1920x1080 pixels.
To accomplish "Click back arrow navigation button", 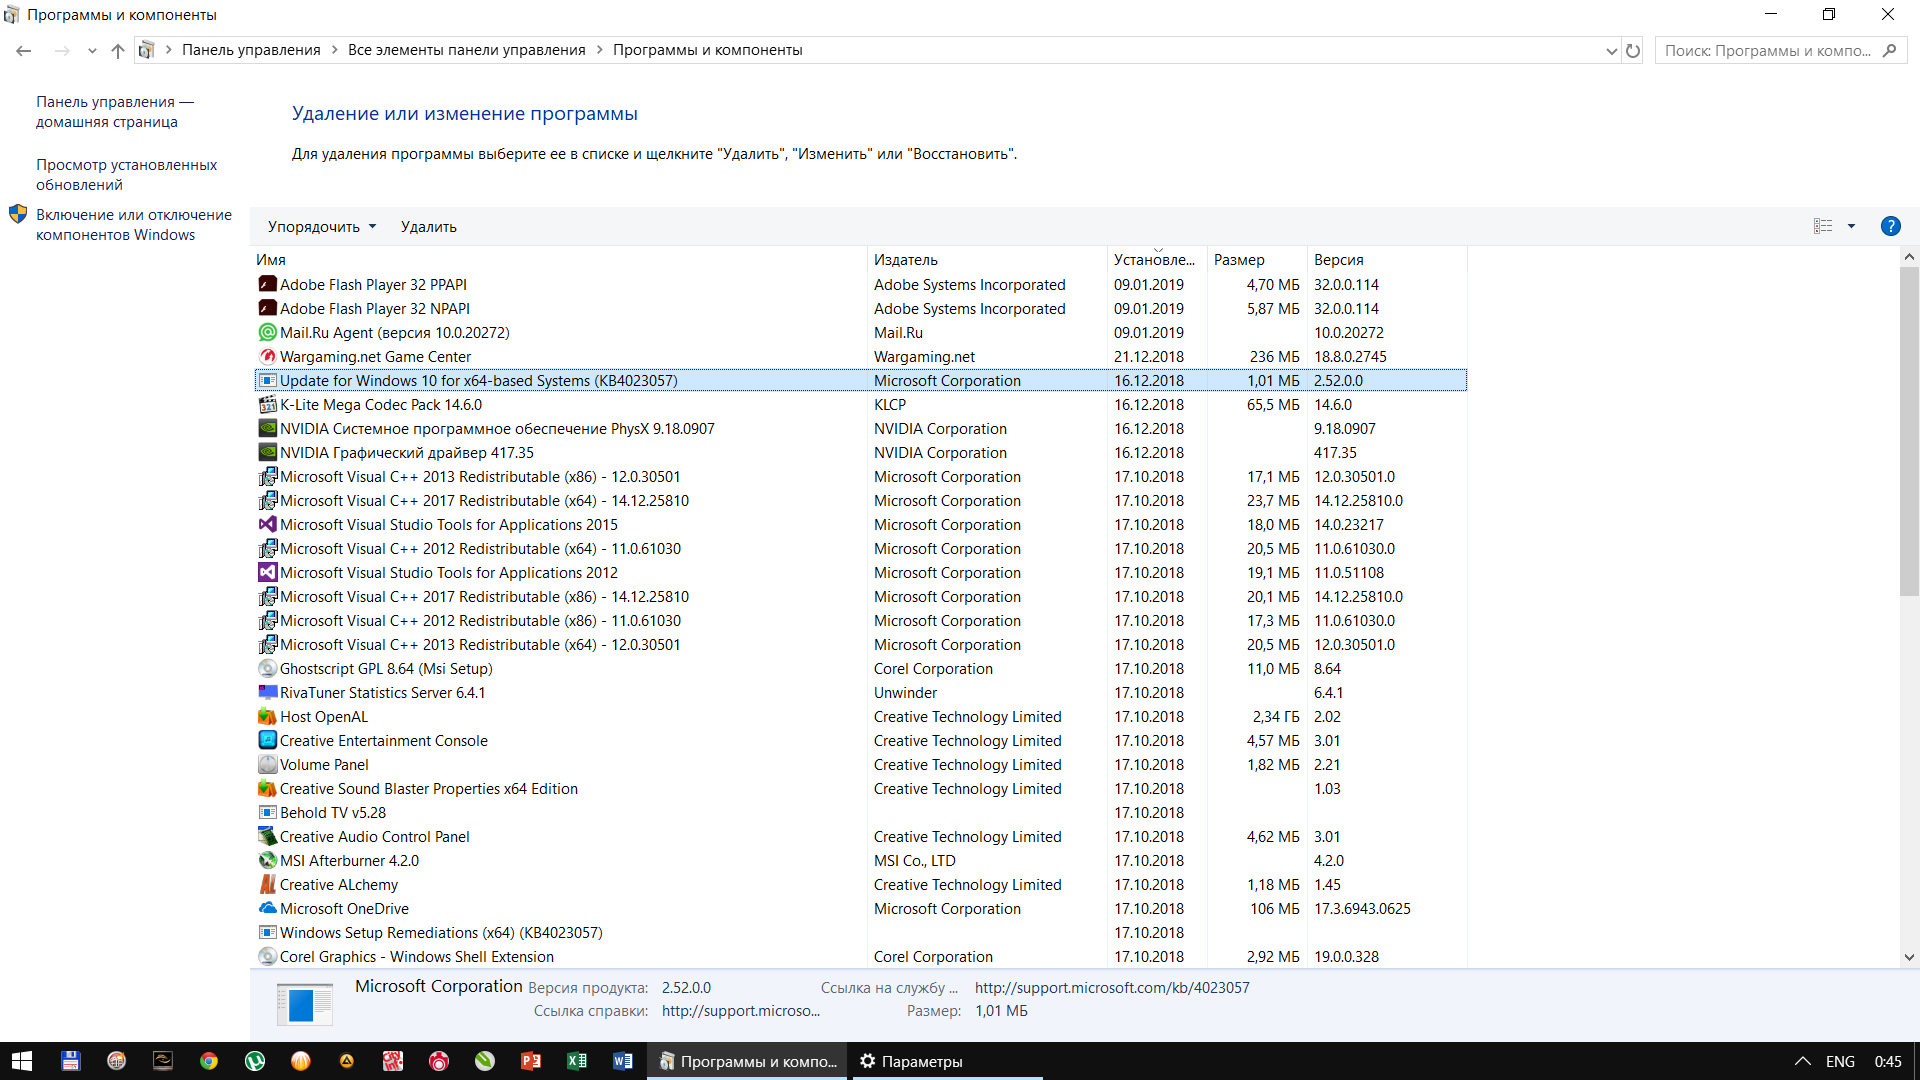I will coord(24,50).
